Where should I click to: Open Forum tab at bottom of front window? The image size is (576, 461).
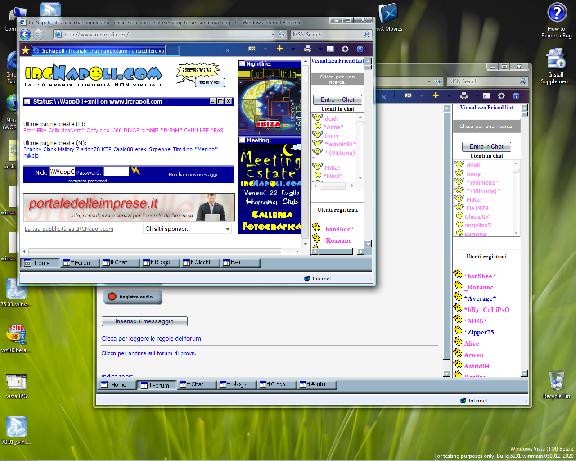point(81,263)
